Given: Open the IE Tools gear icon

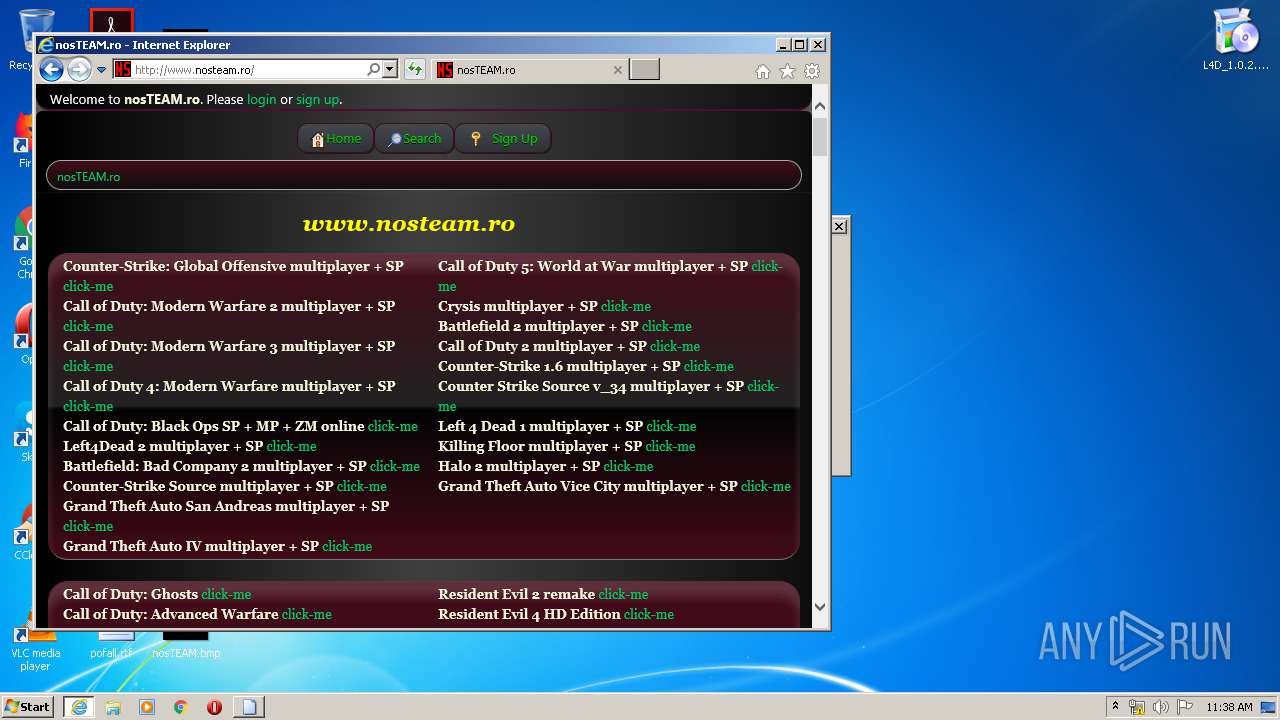Looking at the screenshot, I should click(812, 71).
